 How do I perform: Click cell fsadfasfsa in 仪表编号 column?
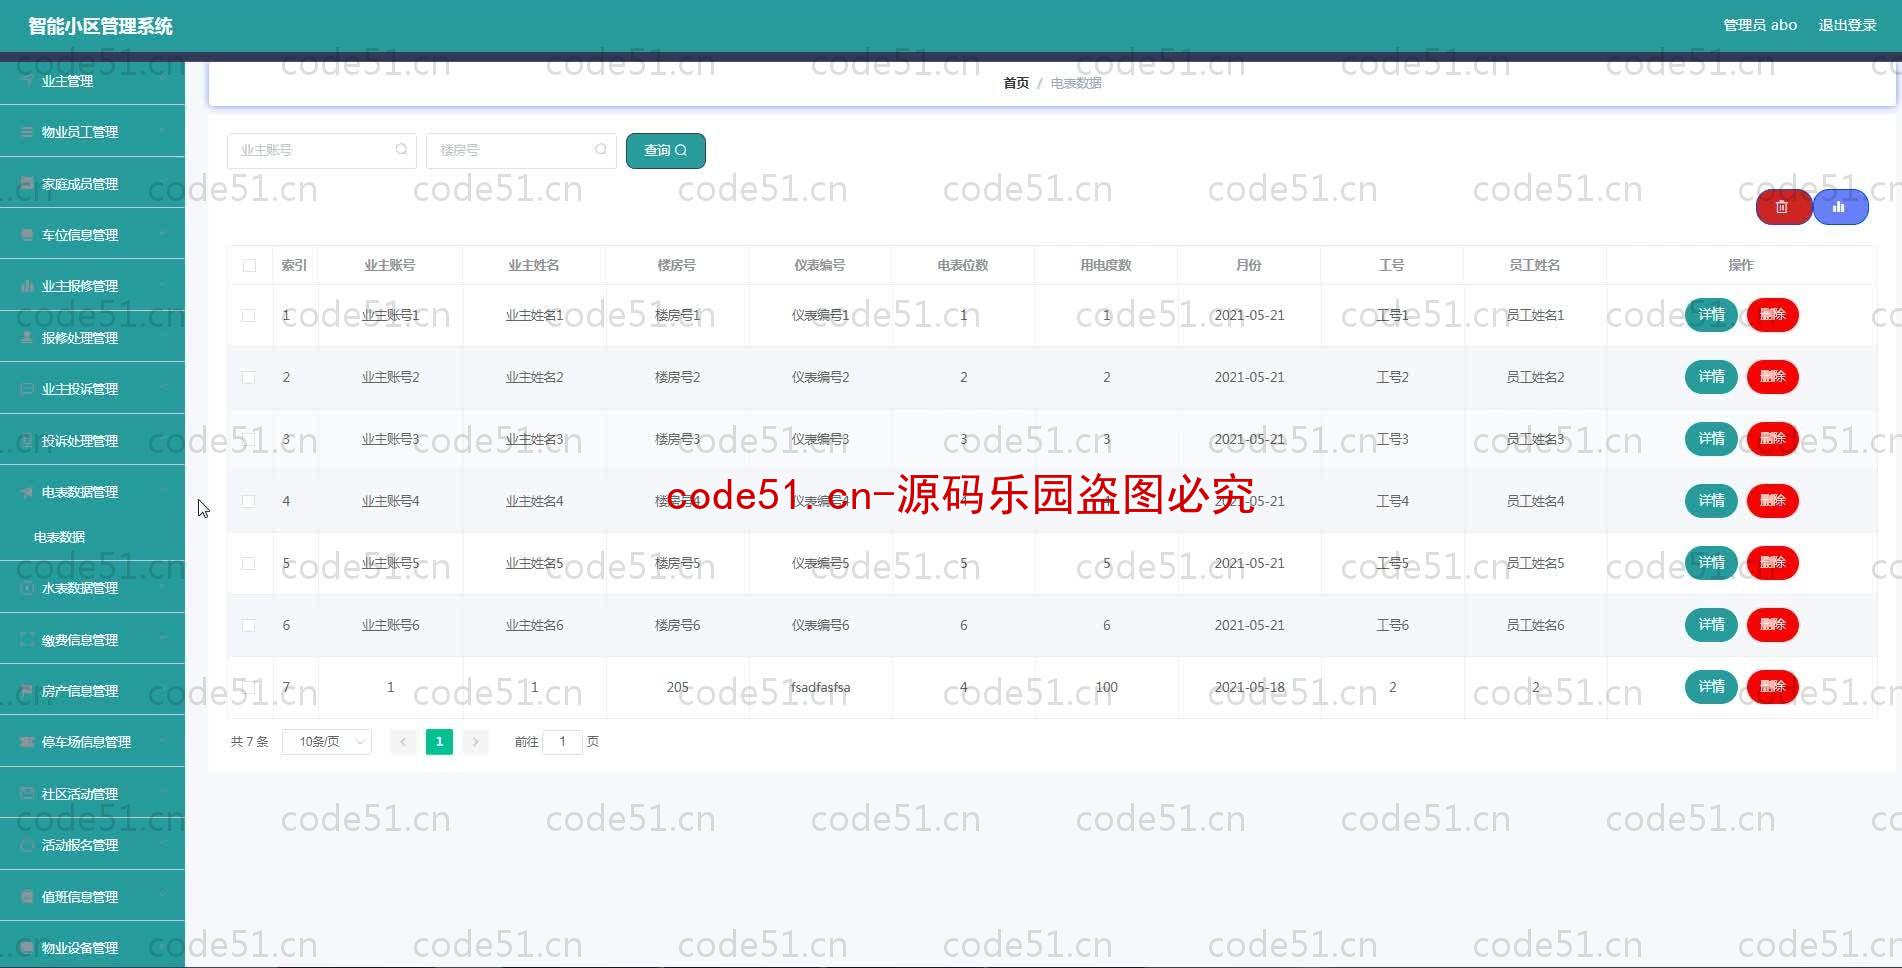(820, 688)
